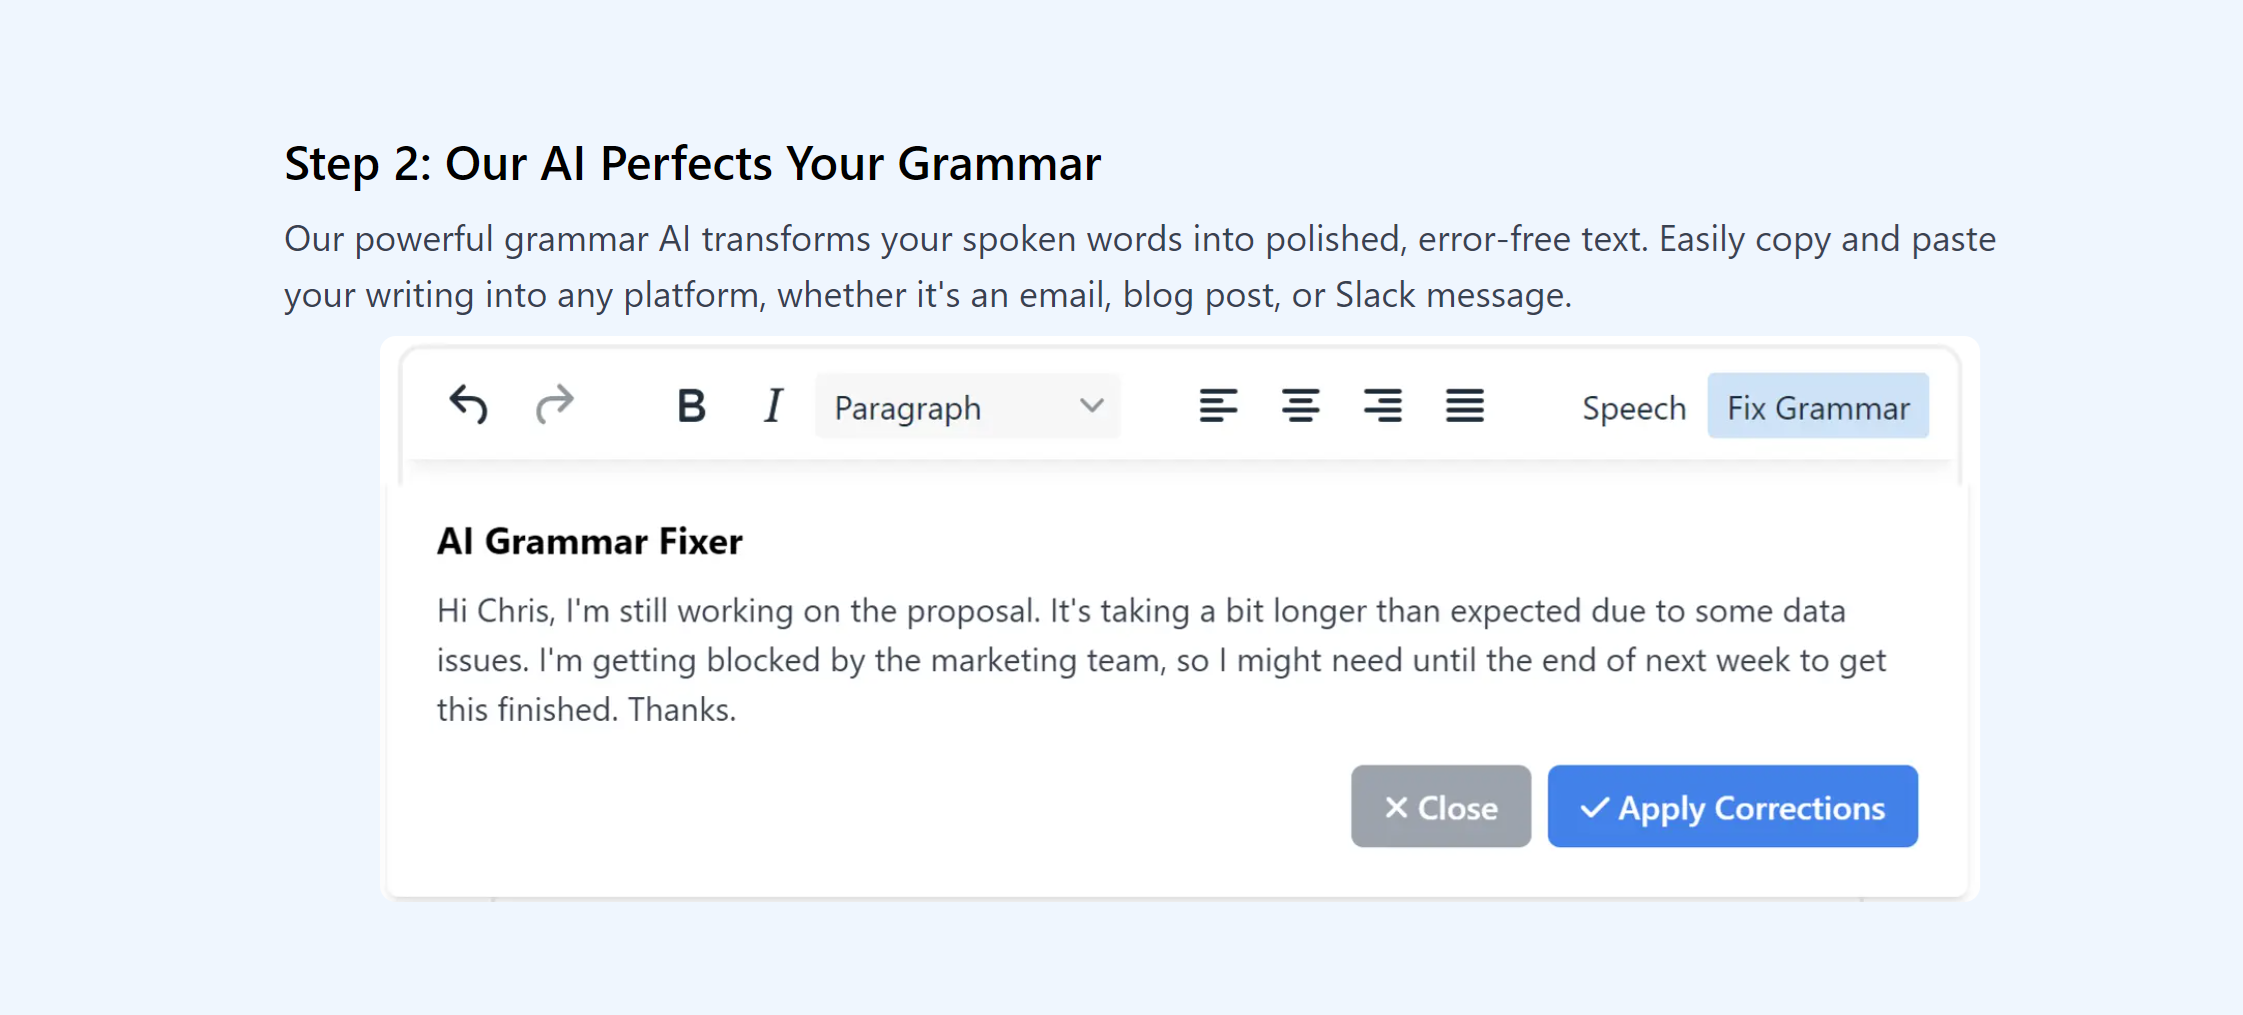Toggle italic formatting
2243x1015 pixels.
coord(772,406)
